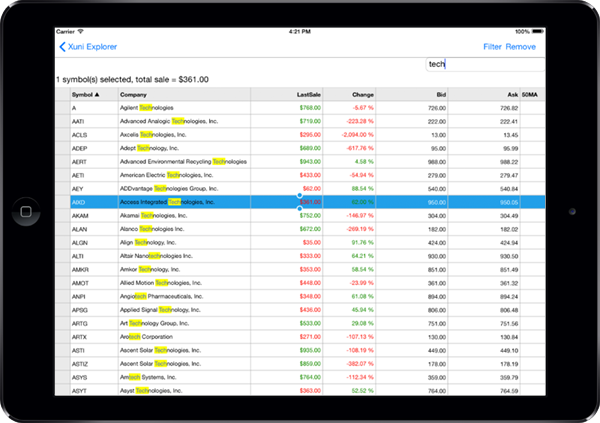The height and width of the screenshot is (423, 600).
Task: Select the AETI symbol cell
Action: tap(94, 175)
